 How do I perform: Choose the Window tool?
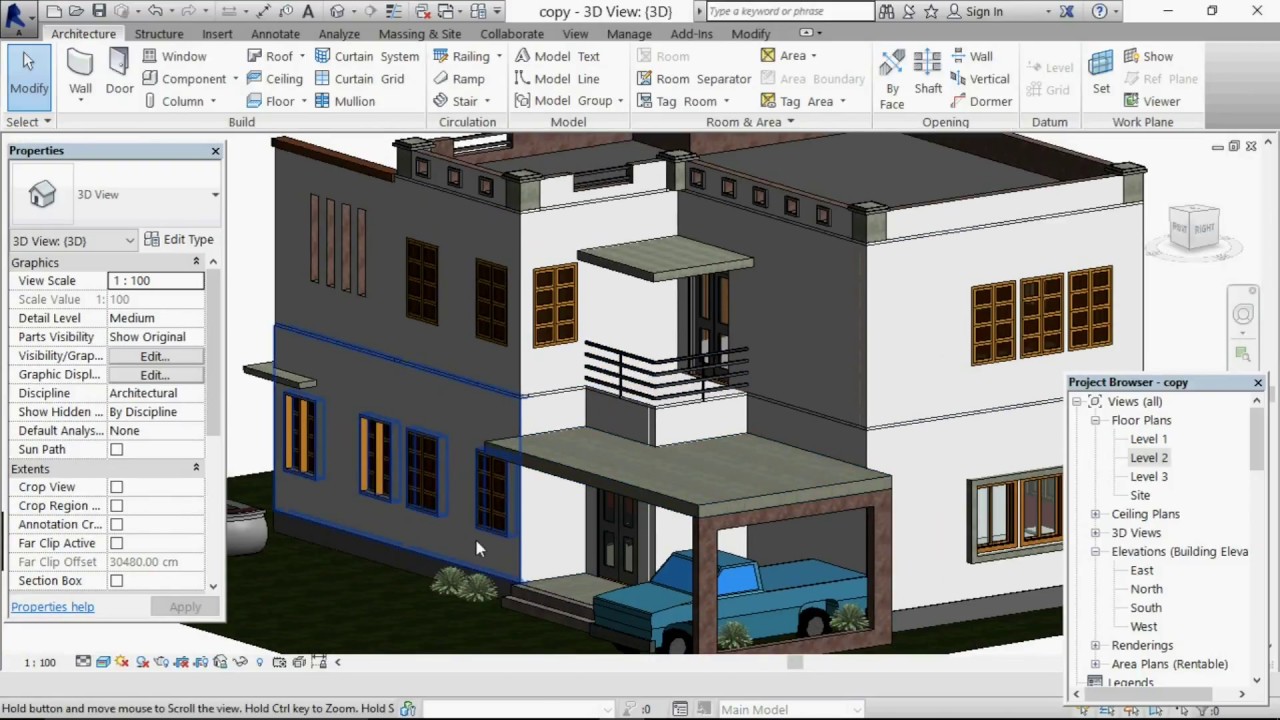pos(174,56)
